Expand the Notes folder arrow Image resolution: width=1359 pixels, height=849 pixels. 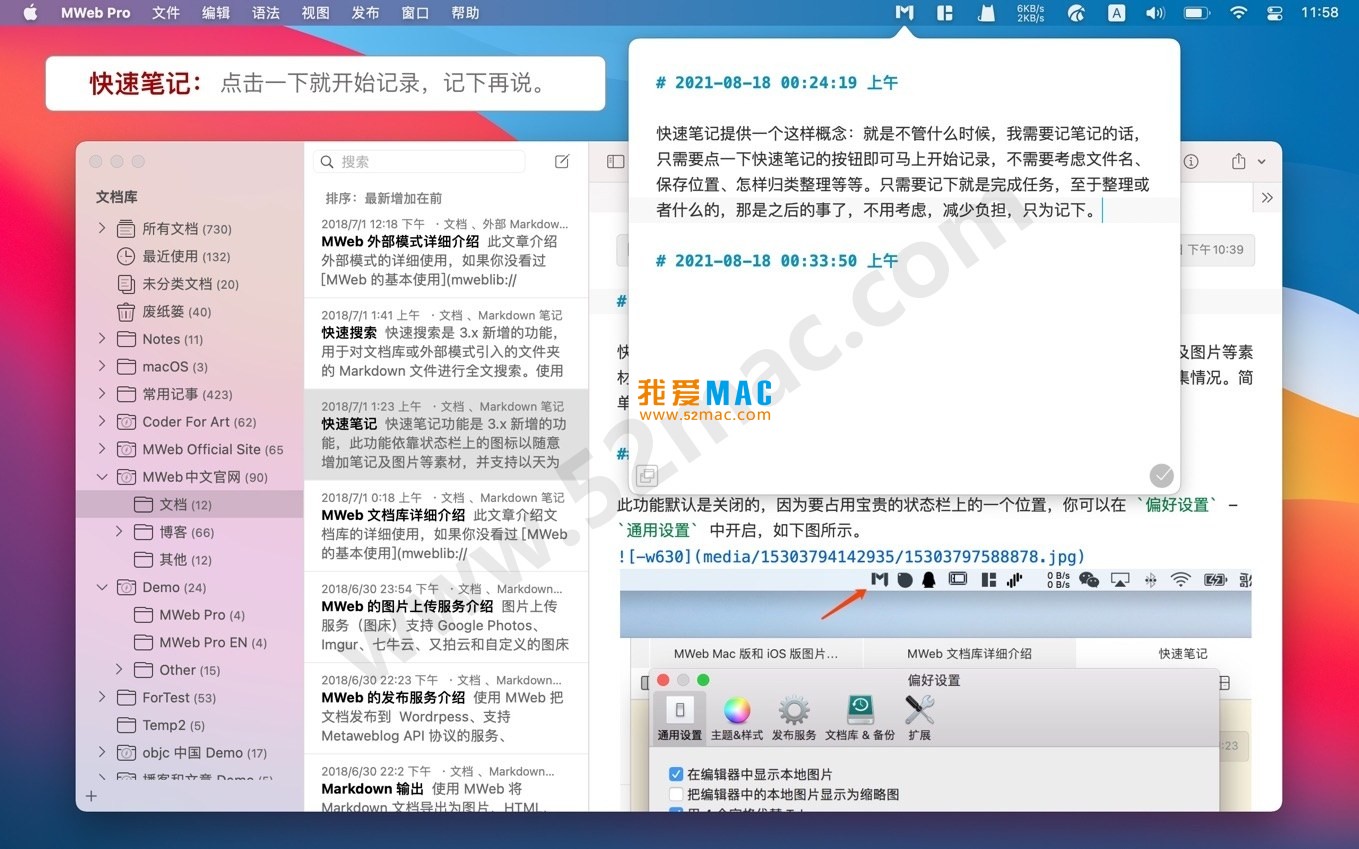[x=102, y=339]
